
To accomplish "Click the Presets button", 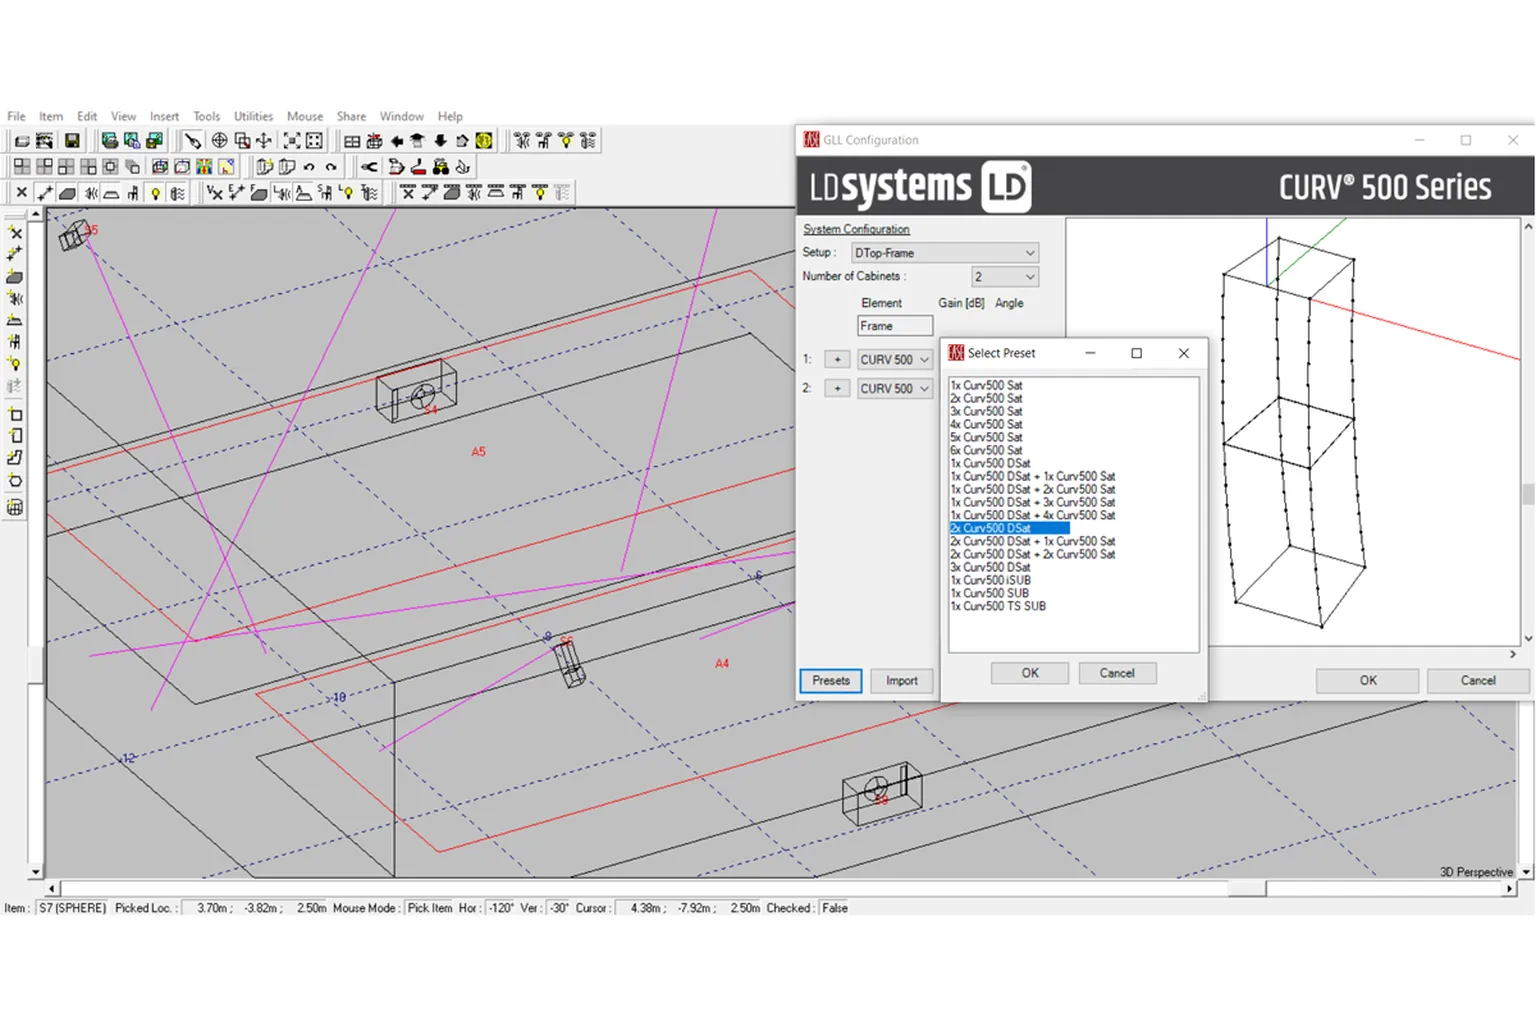I will (831, 681).
